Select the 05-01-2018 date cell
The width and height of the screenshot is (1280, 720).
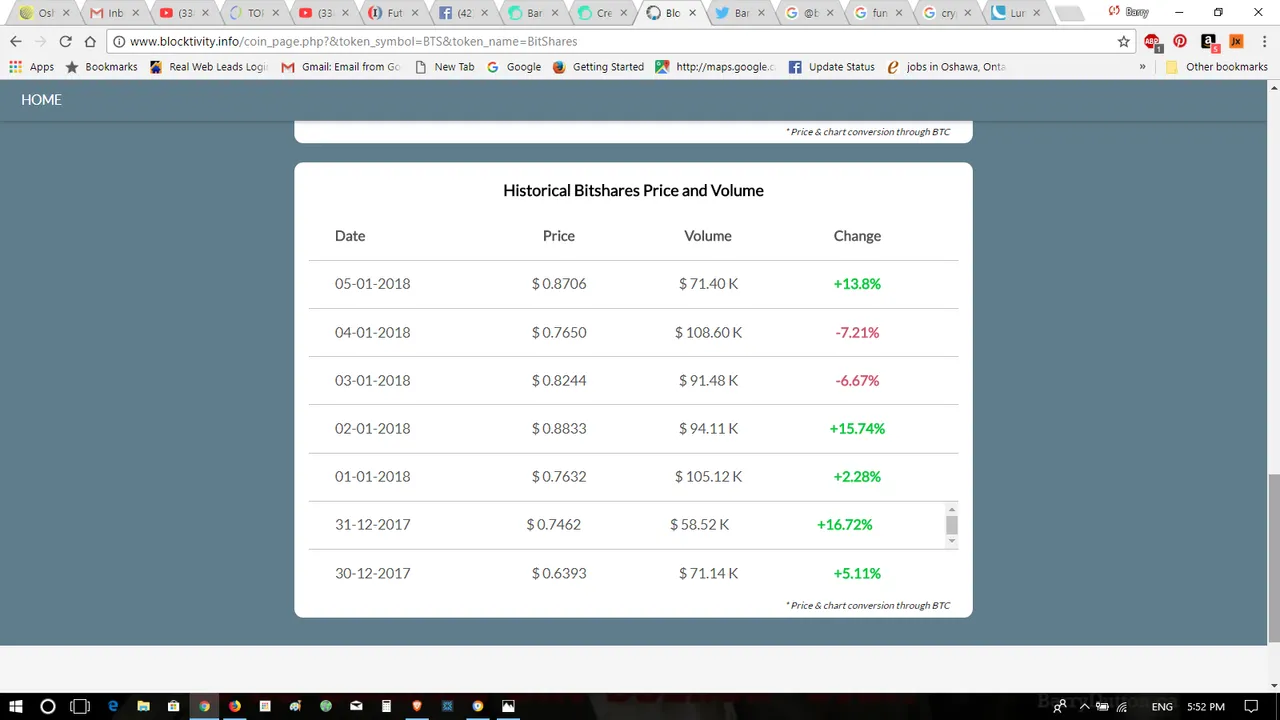point(373,284)
